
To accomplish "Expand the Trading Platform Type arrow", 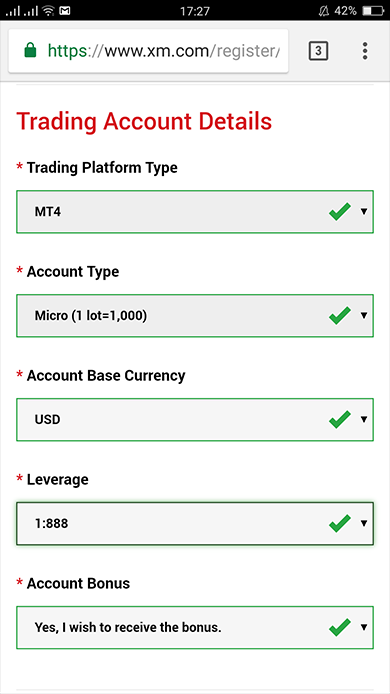I will 364,212.
